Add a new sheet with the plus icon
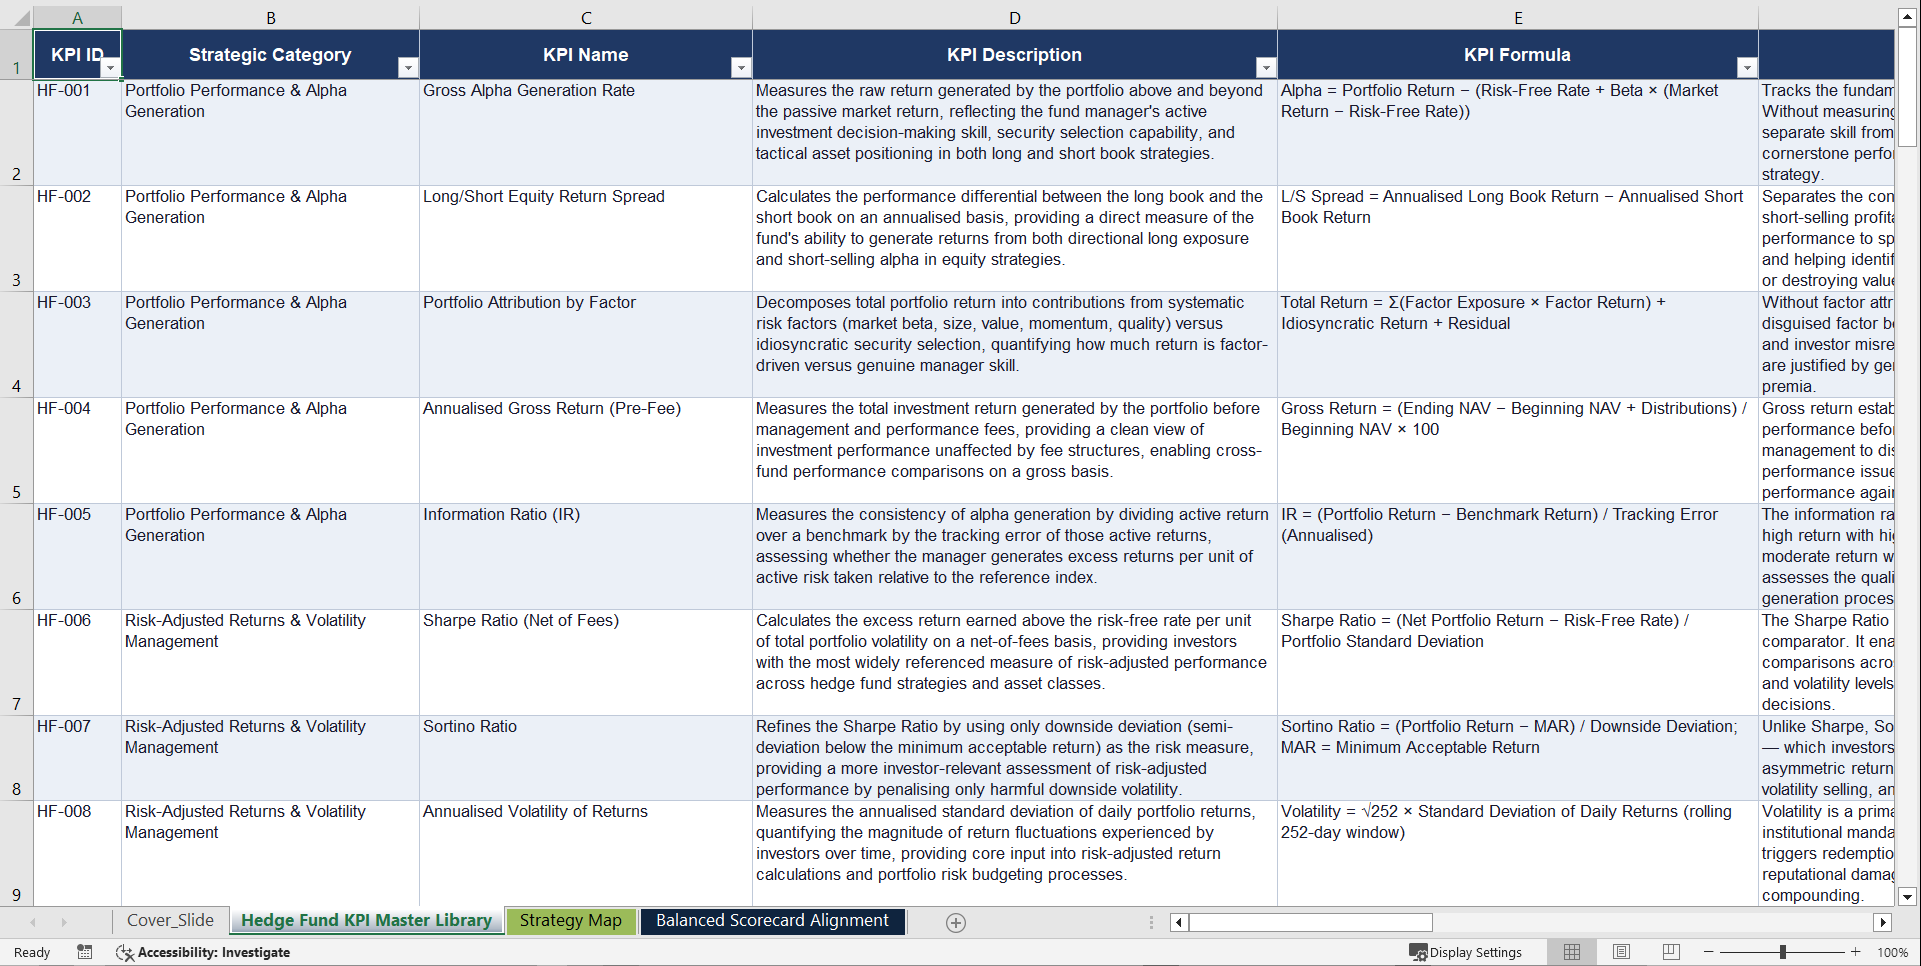The image size is (1921, 966). (x=956, y=923)
